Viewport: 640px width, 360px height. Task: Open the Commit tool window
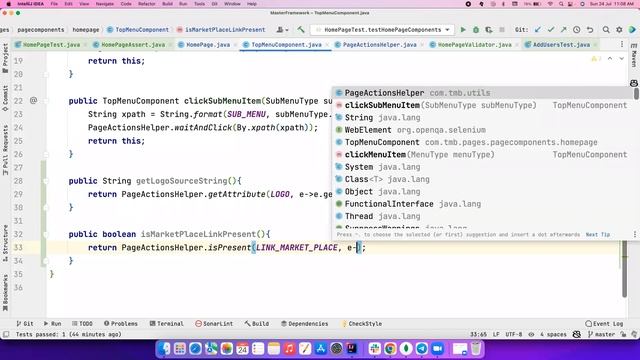click(5, 98)
